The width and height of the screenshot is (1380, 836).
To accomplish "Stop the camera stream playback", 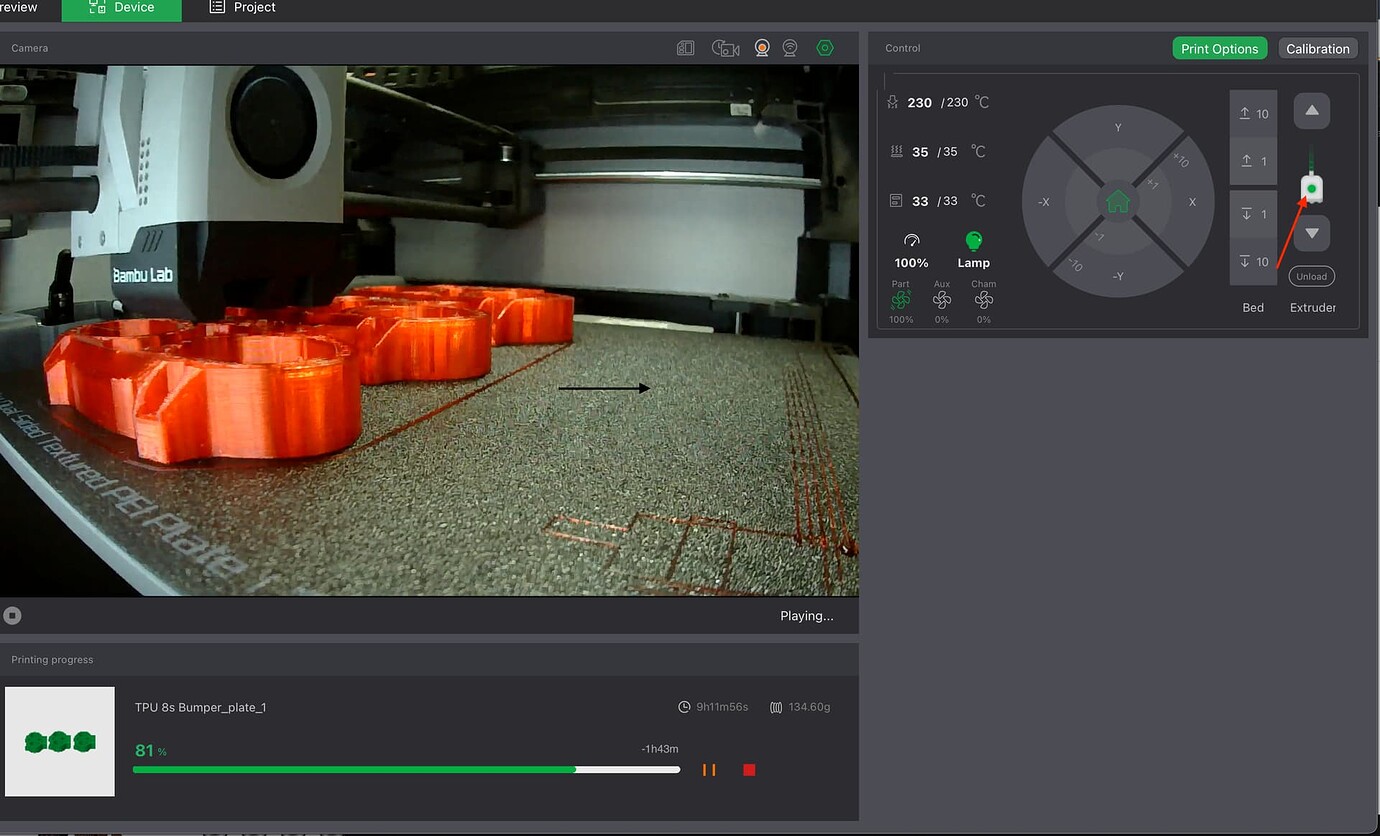I will coord(12,616).
